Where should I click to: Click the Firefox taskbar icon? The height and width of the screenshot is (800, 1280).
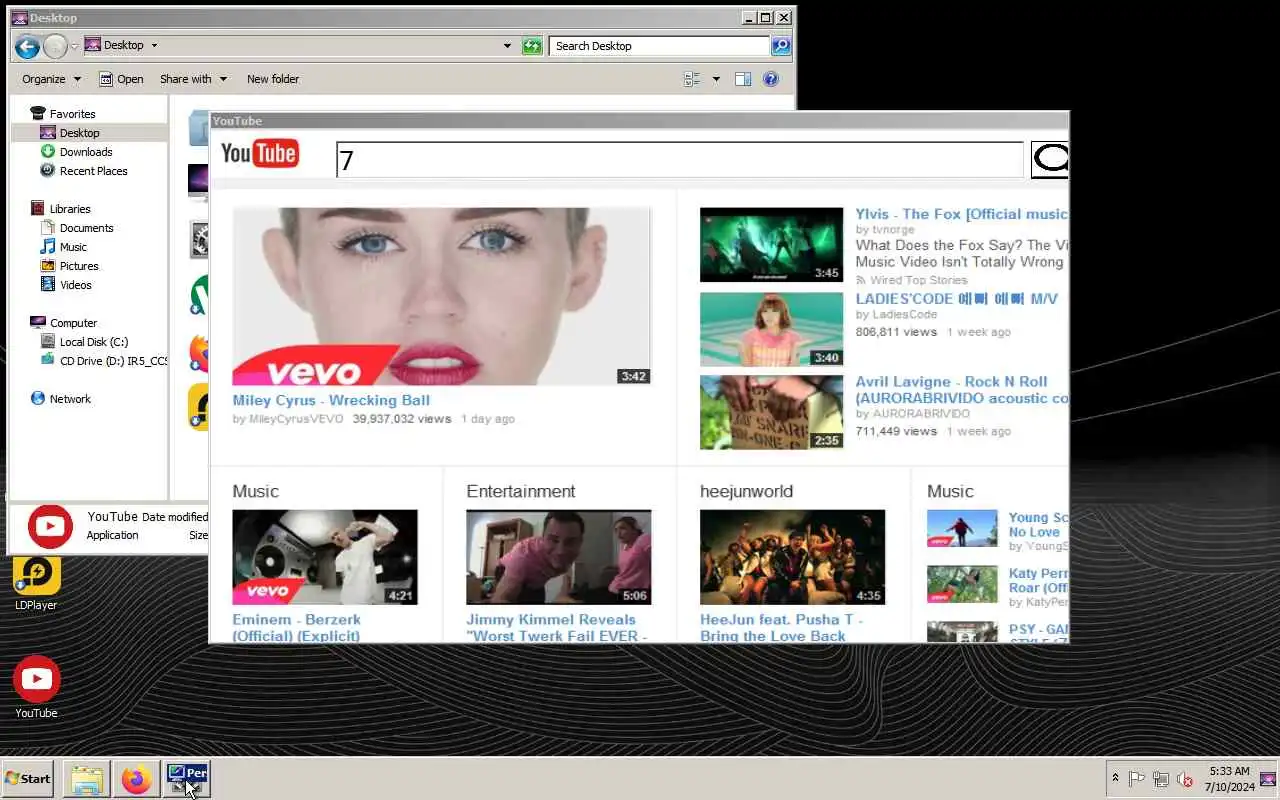click(137, 778)
